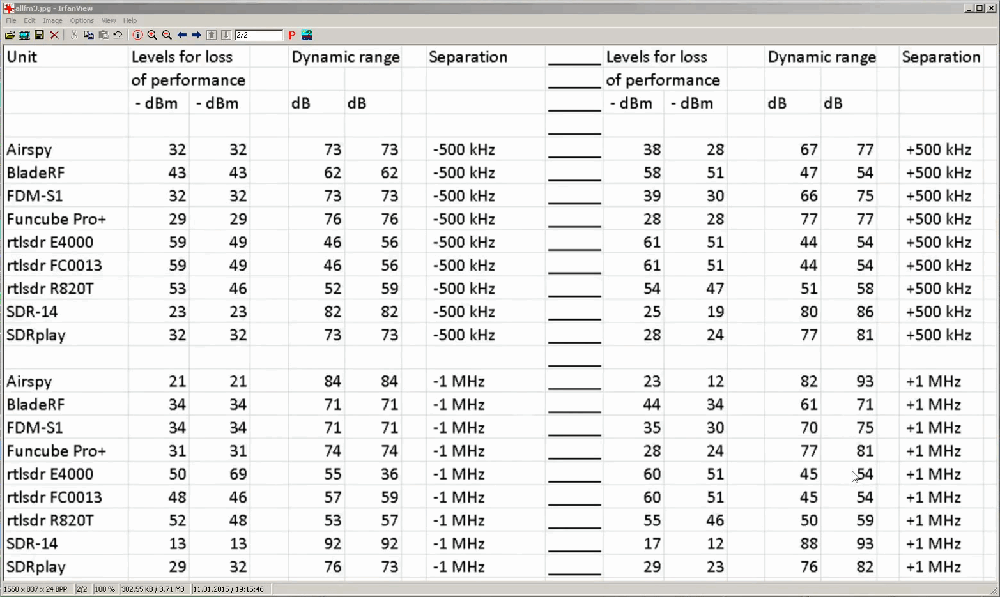The image size is (1000, 597).
Task: Click the right 'Dynamic range' header
Action: [x=821, y=57]
